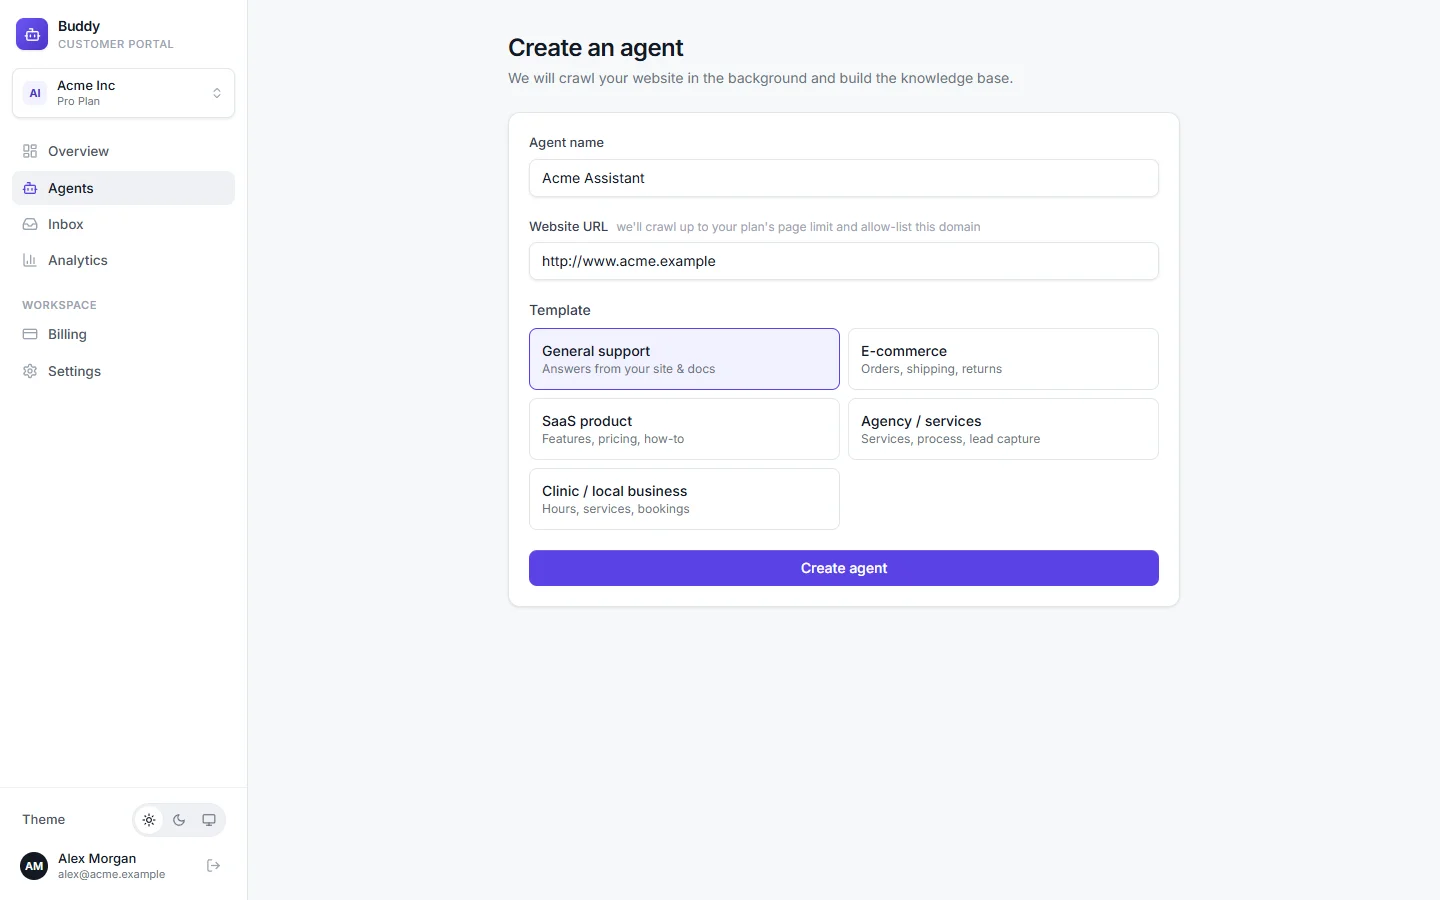
Task: Pick the Clinic / local business template
Action: [684, 499]
